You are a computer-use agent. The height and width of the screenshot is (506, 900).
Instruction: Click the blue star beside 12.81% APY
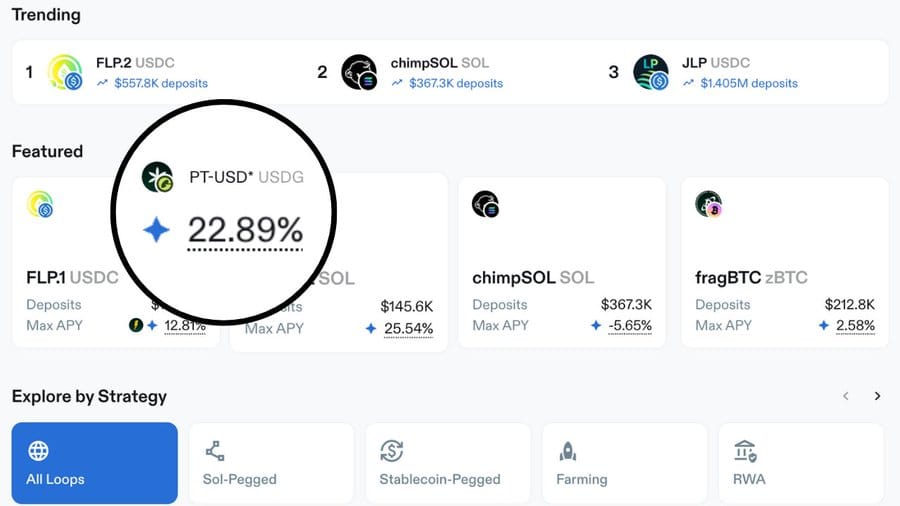(152, 325)
